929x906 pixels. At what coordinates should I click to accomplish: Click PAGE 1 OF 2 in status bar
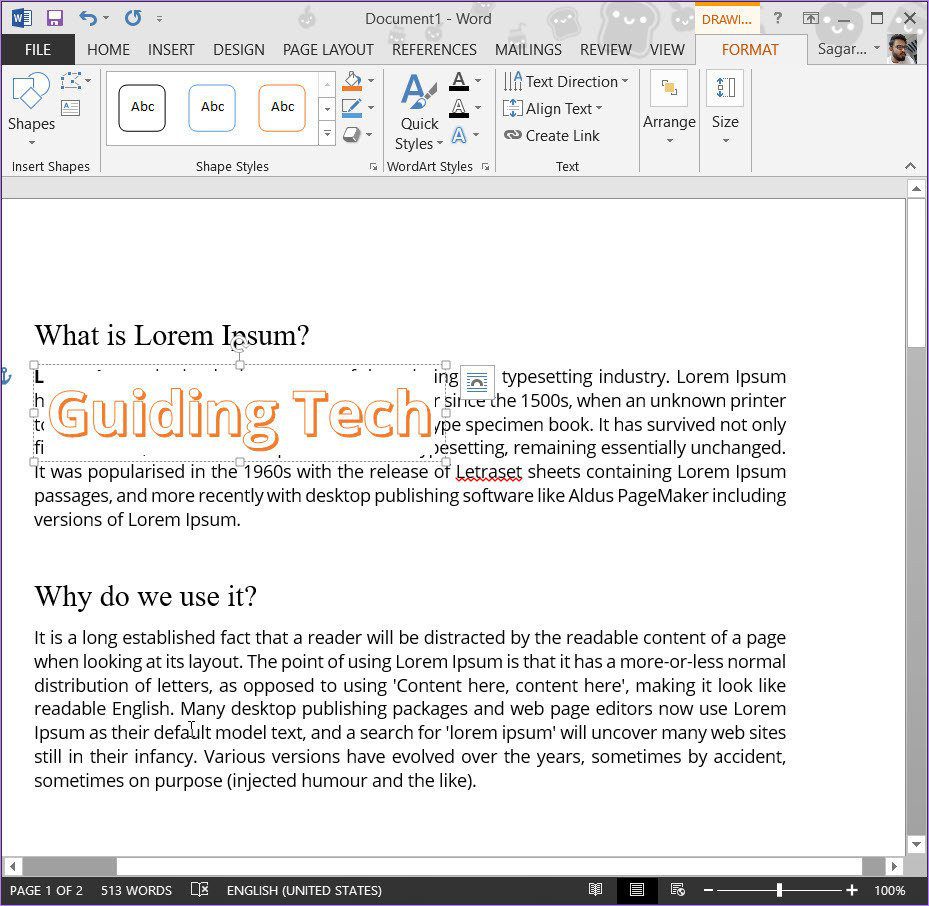[46, 891]
